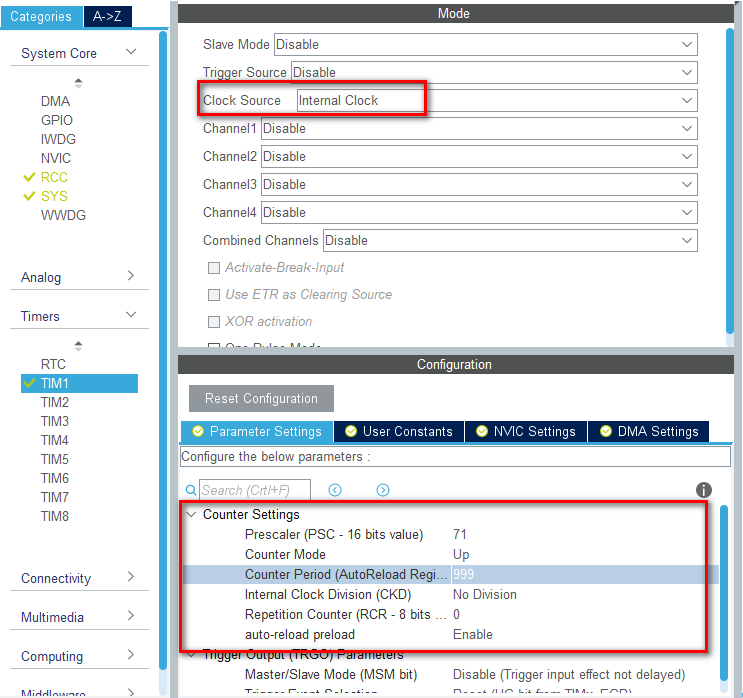Click the Counter Mode value Up

461,554
